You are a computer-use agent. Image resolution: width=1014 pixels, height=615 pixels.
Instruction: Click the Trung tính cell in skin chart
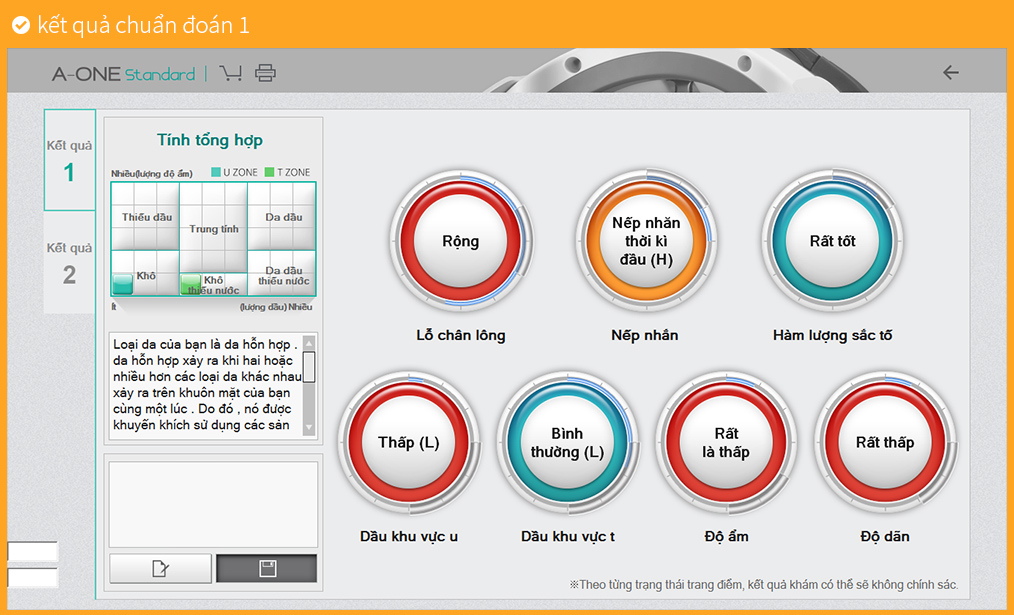point(214,229)
